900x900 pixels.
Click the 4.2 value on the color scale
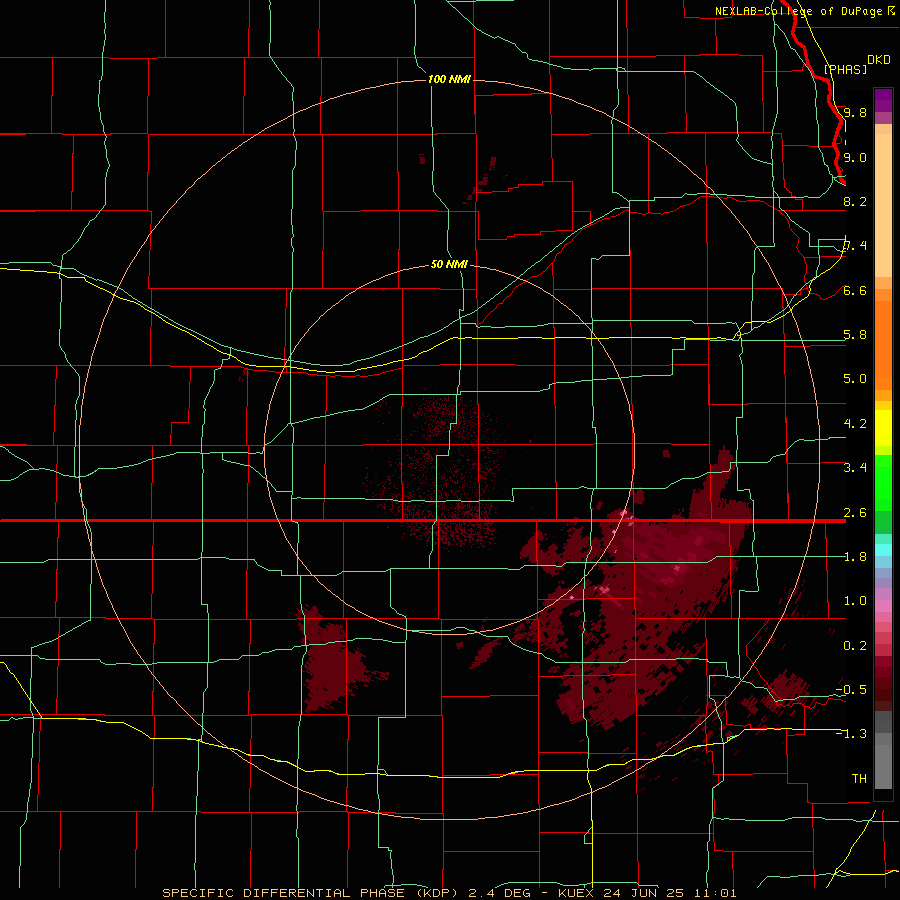pos(855,424)
